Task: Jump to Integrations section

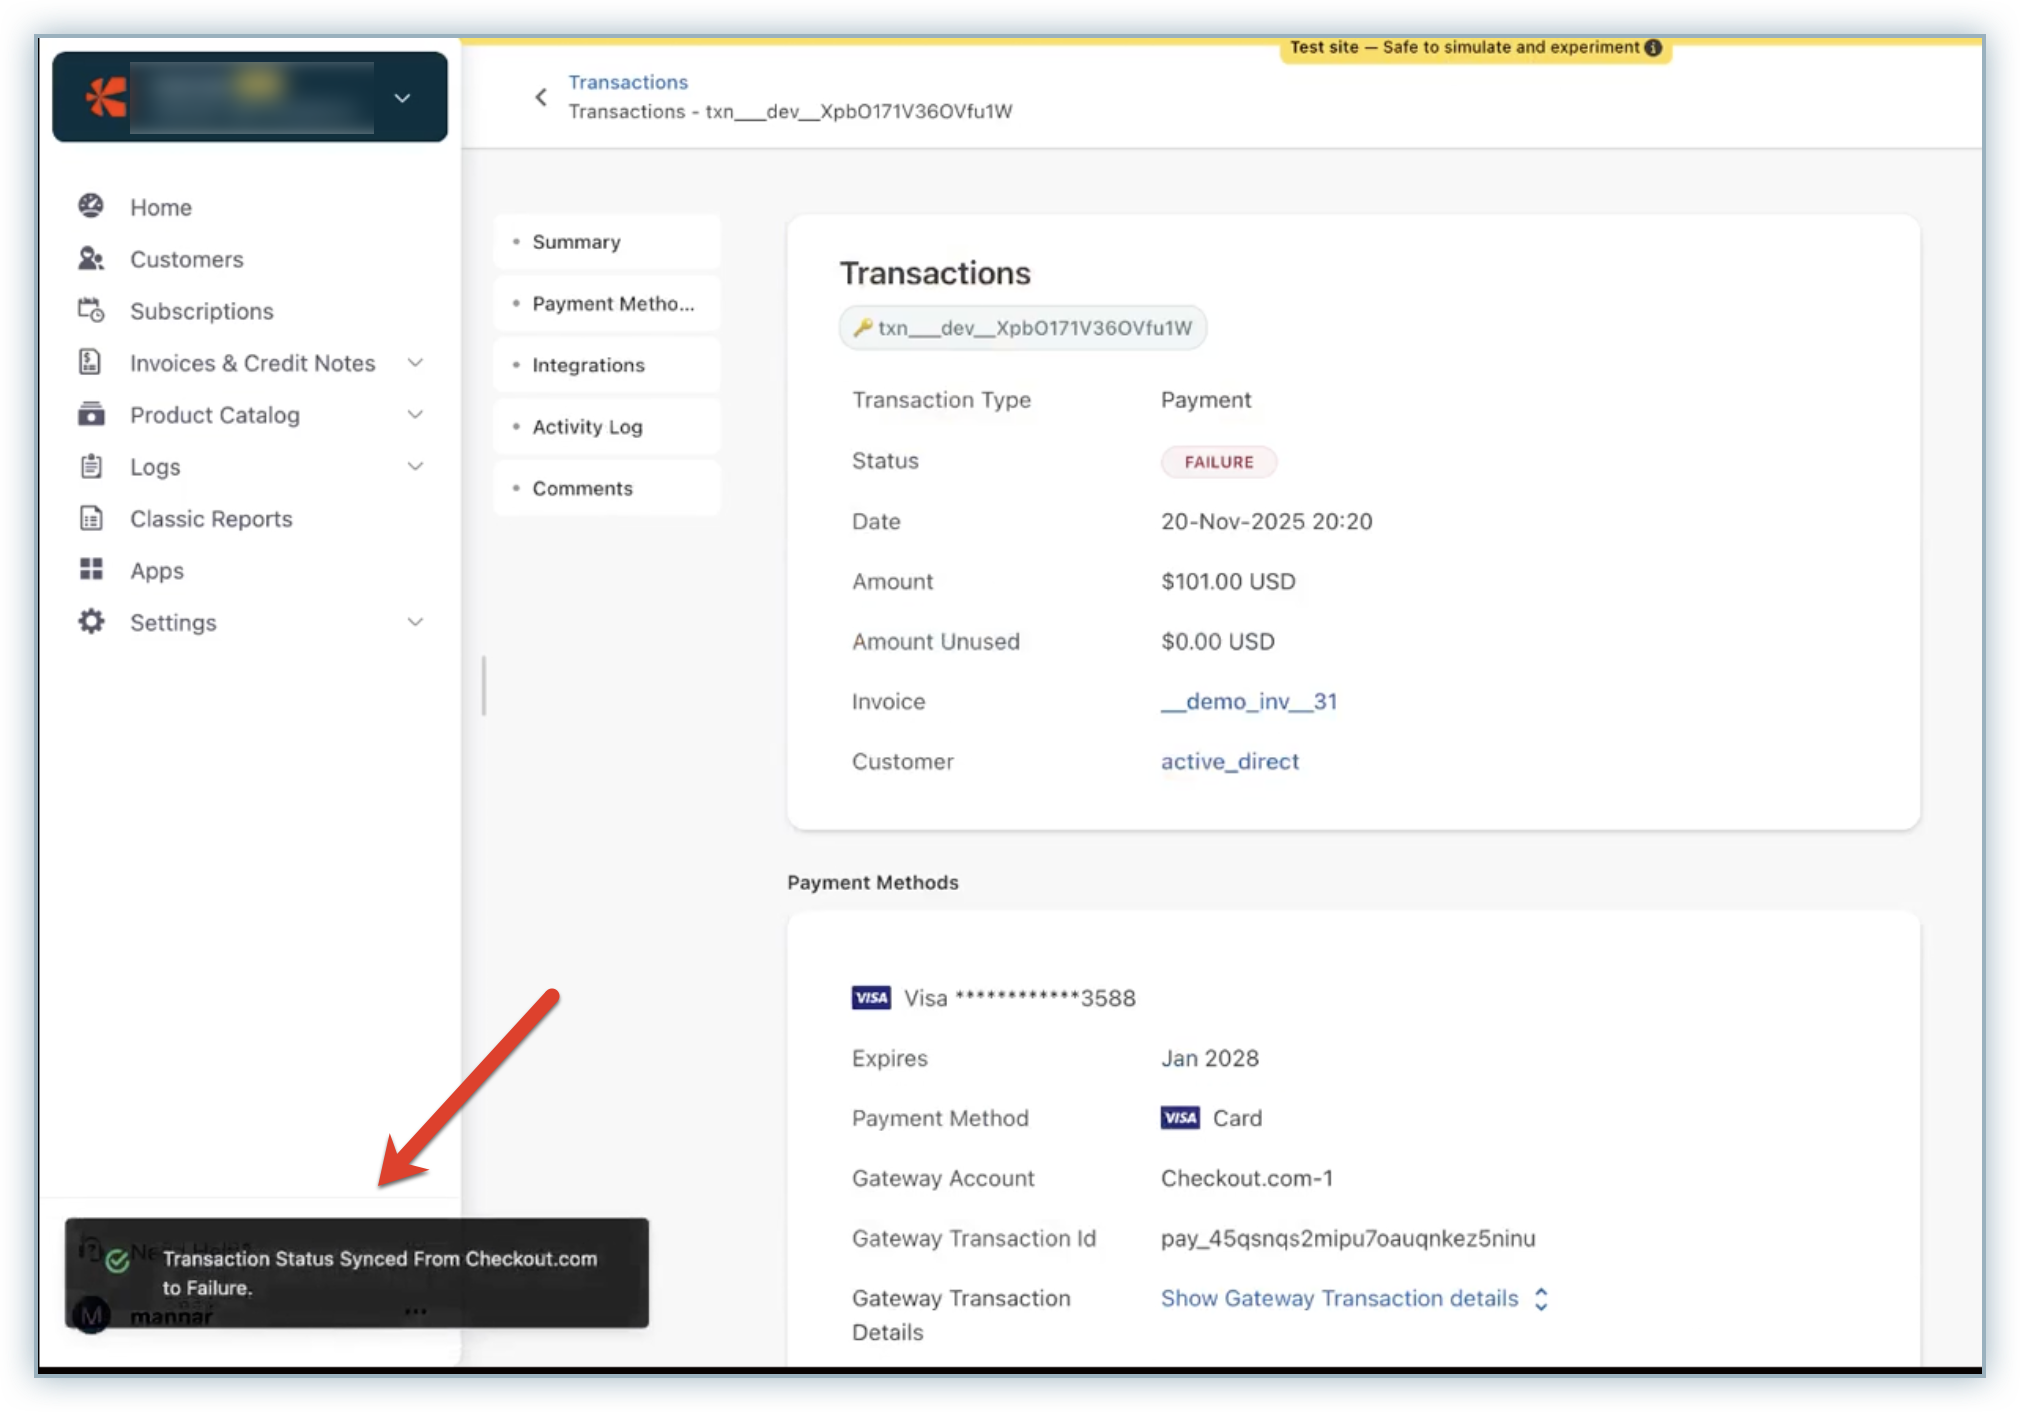Action: 588,365
